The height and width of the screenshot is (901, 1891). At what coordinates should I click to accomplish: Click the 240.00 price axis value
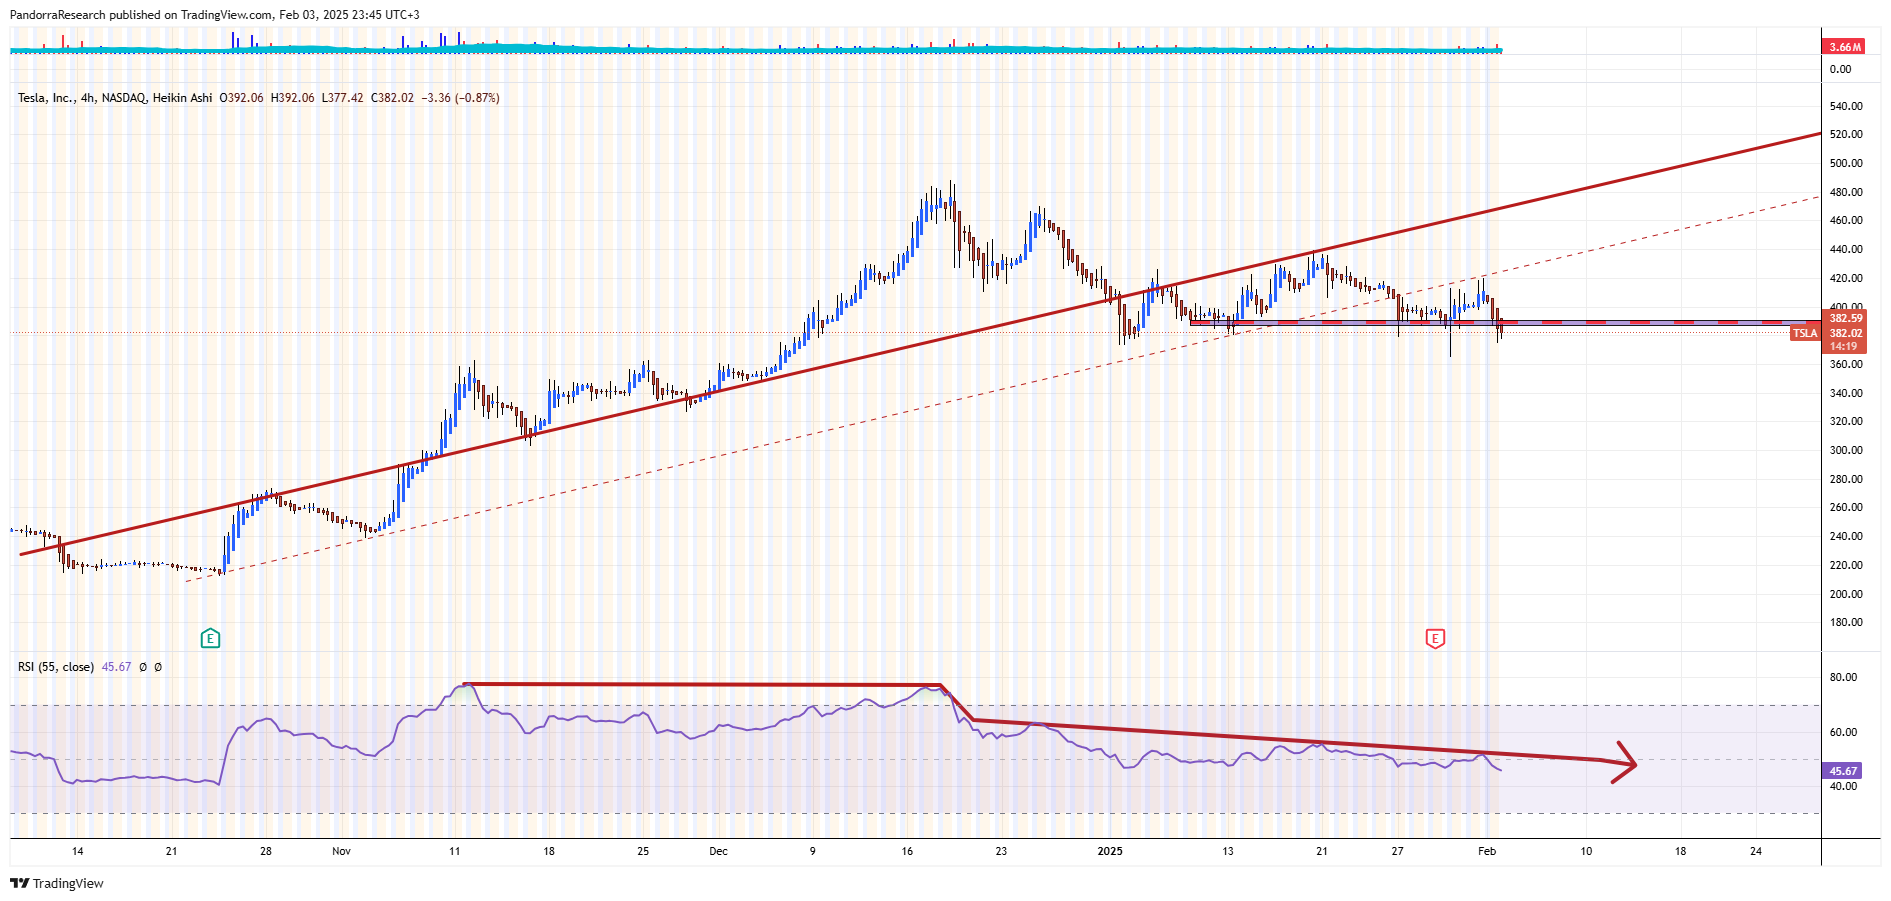1846,536
